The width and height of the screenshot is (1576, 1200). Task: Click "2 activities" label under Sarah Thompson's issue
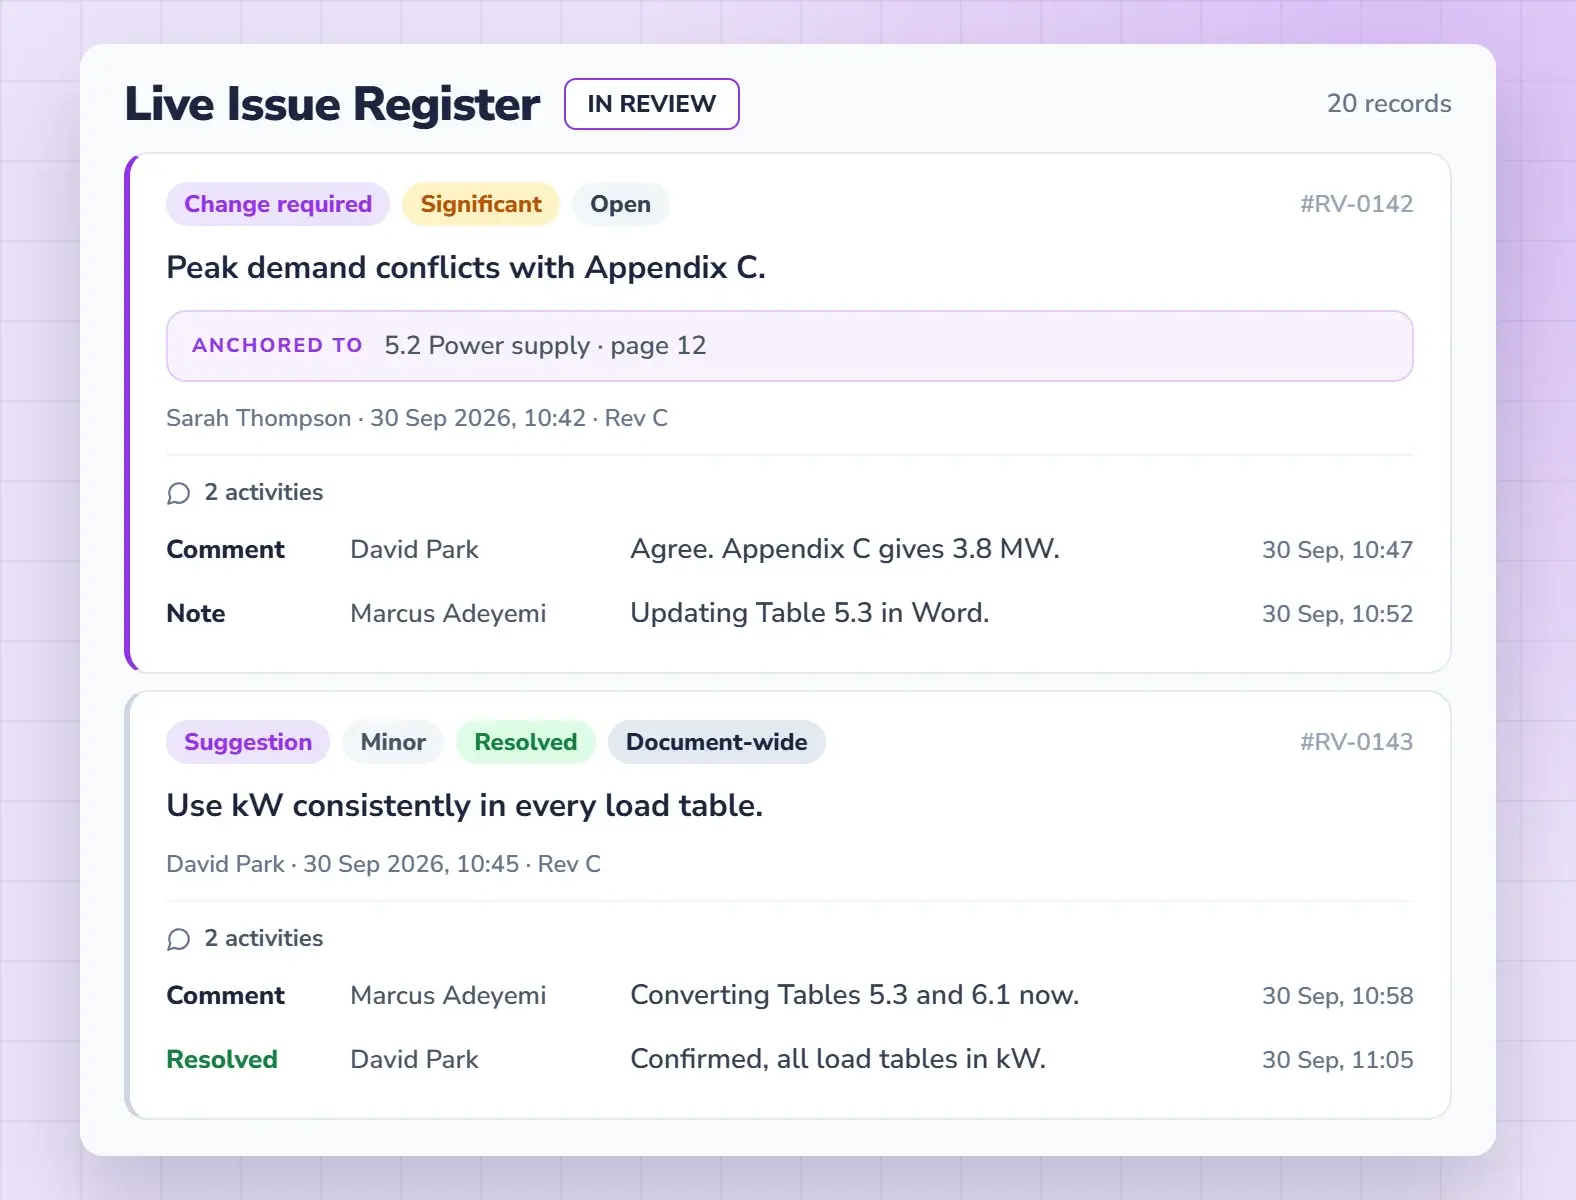pyautogui.click(x=264, y=492)
